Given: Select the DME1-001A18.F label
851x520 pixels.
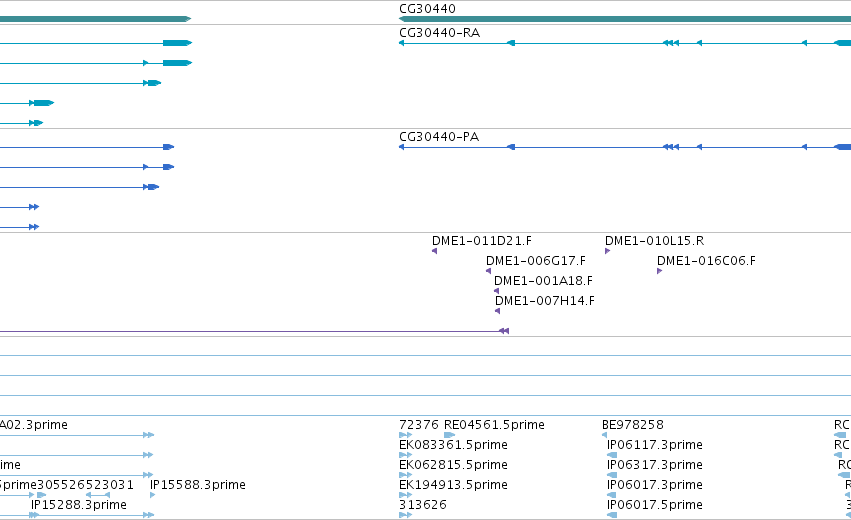Looking at the screenshot, I should (x=543, y=281).
